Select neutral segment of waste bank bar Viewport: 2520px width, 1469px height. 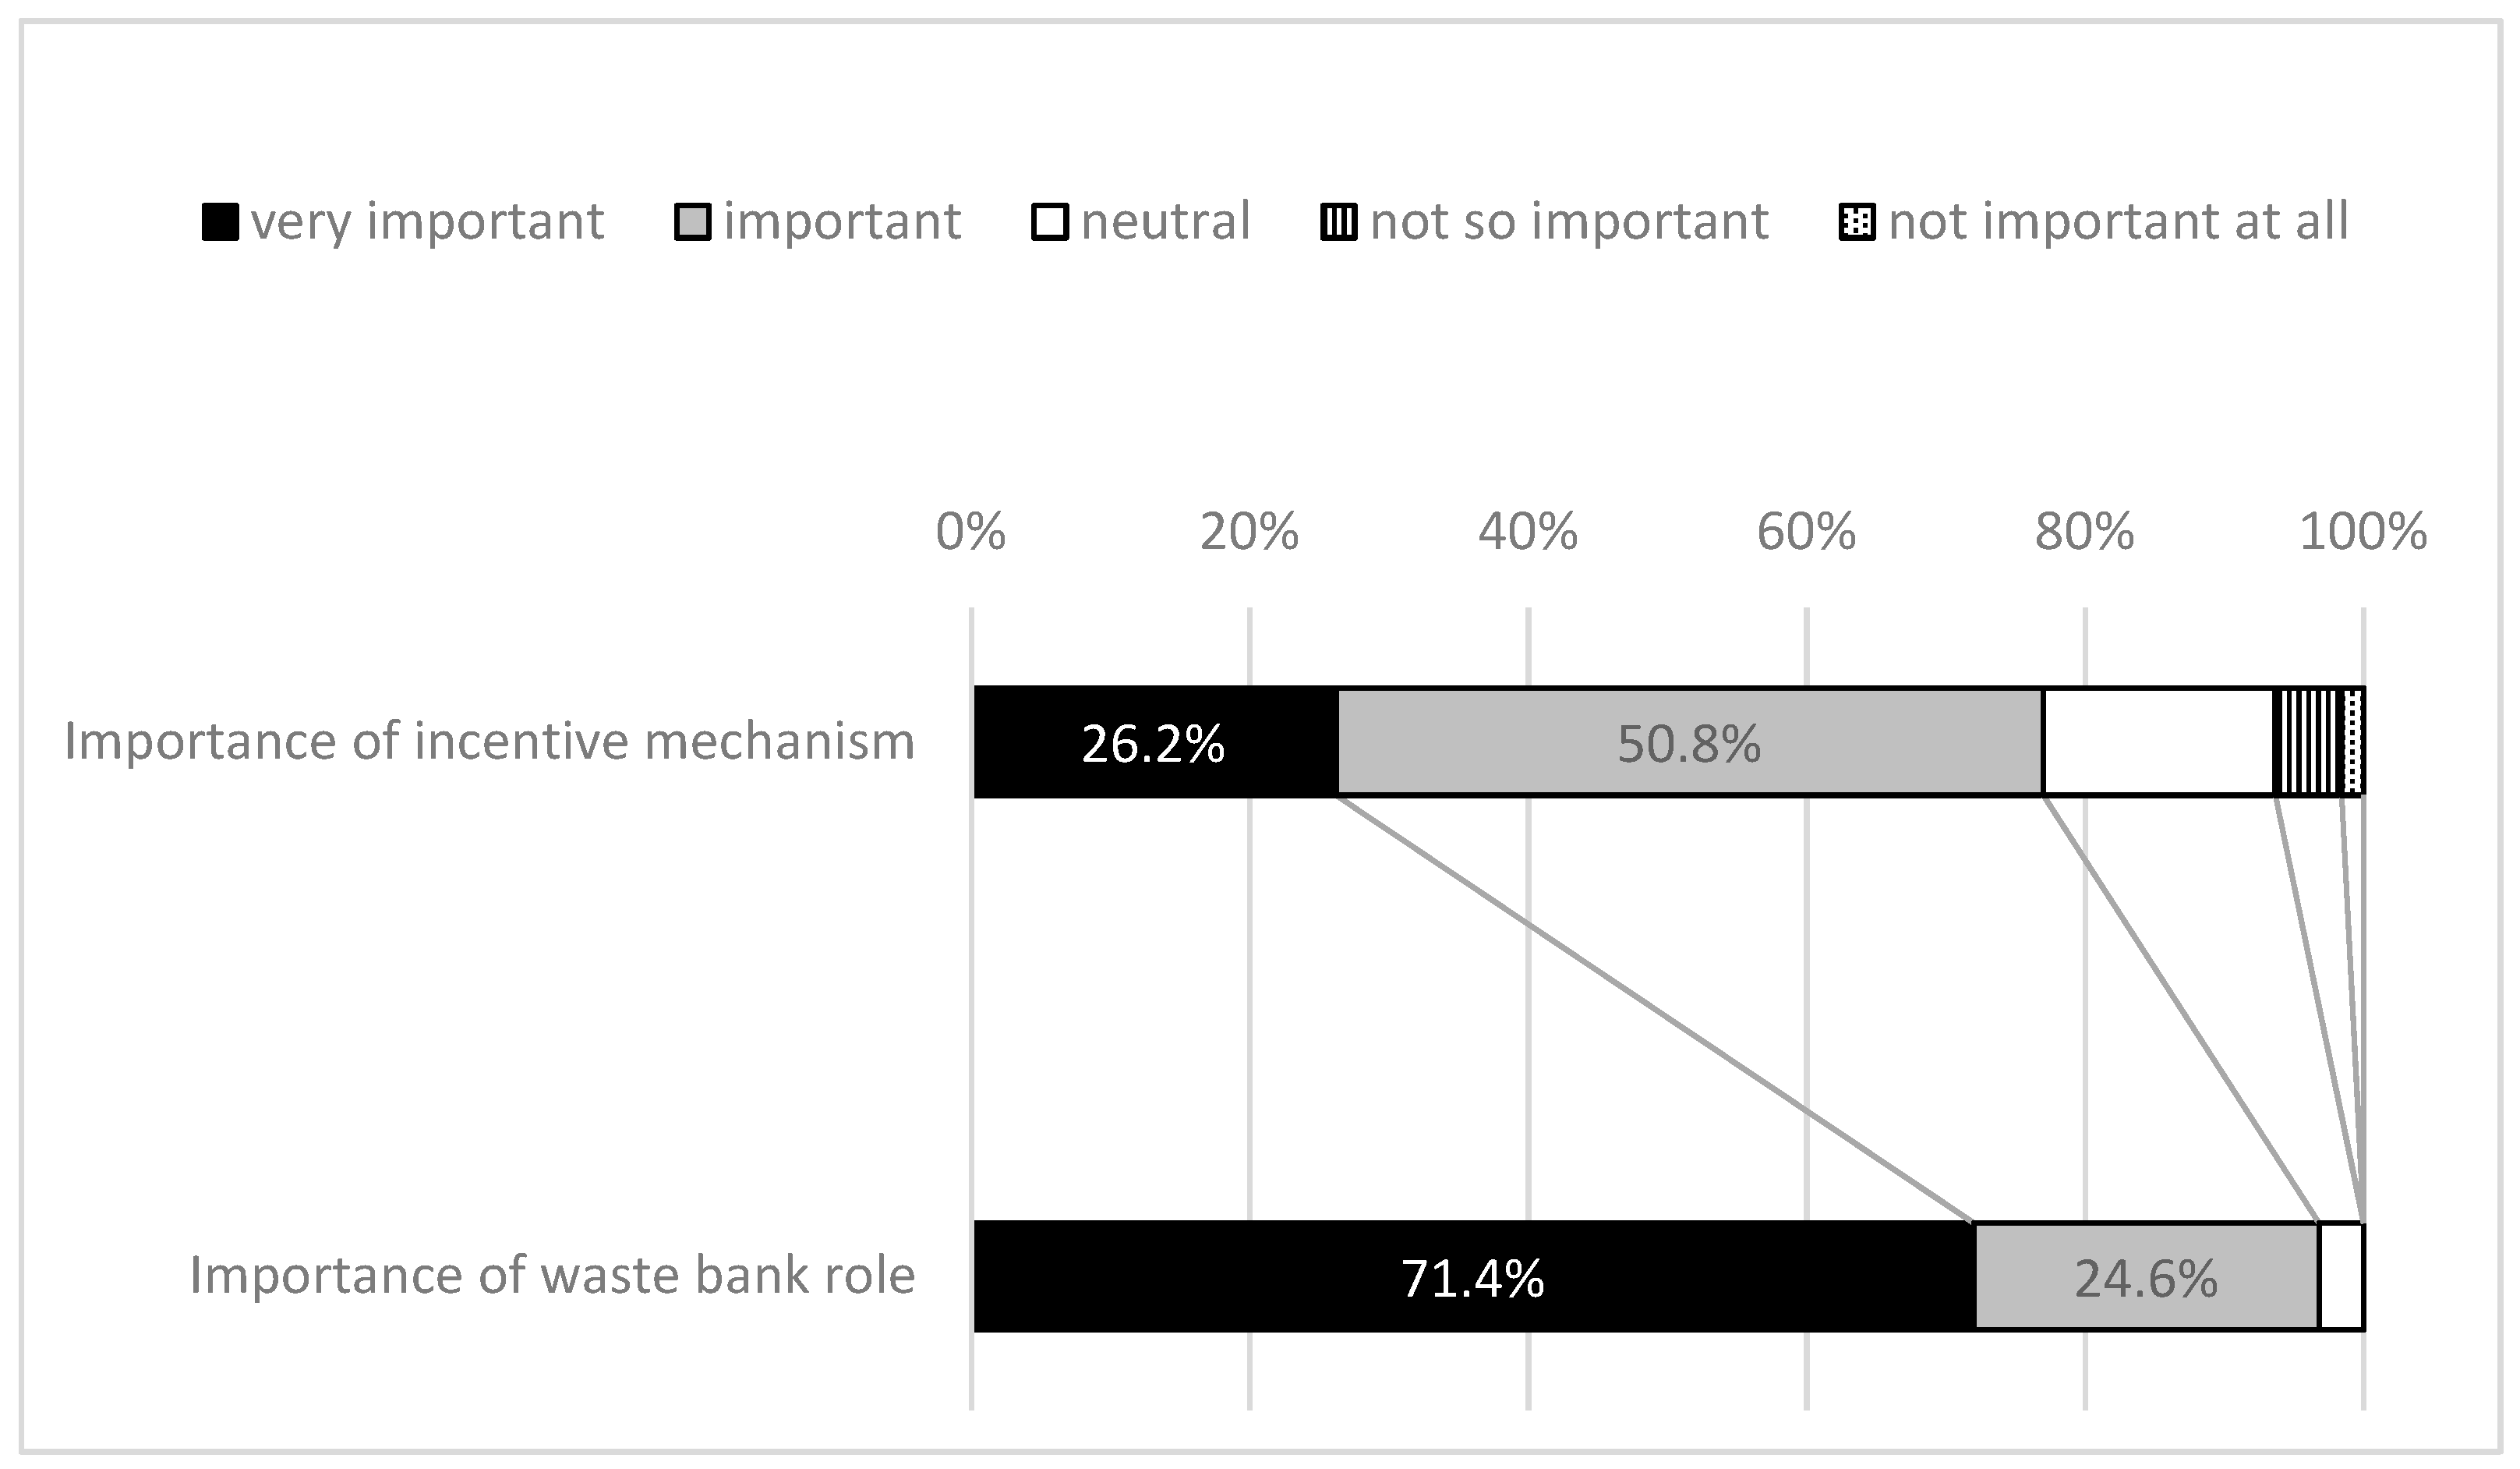[x=2341, y=1277]
